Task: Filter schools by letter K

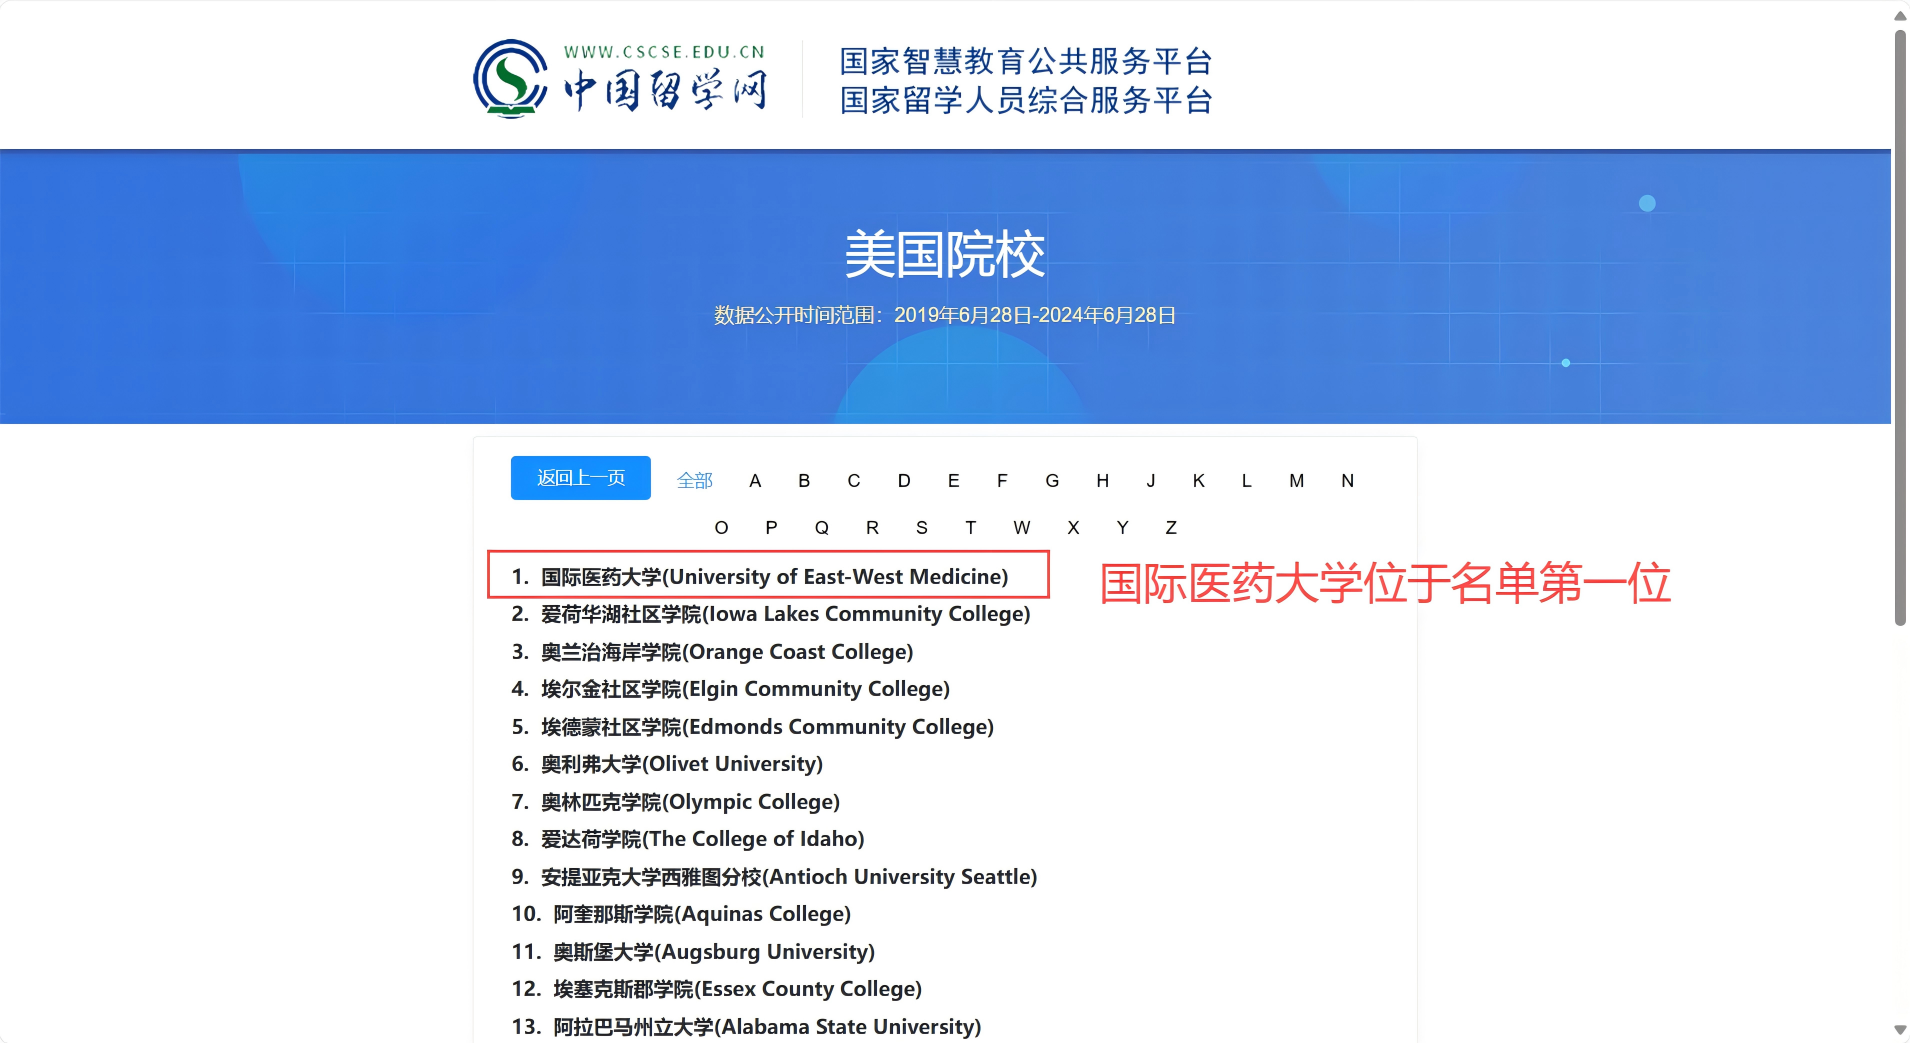Action: point(1198,481)
